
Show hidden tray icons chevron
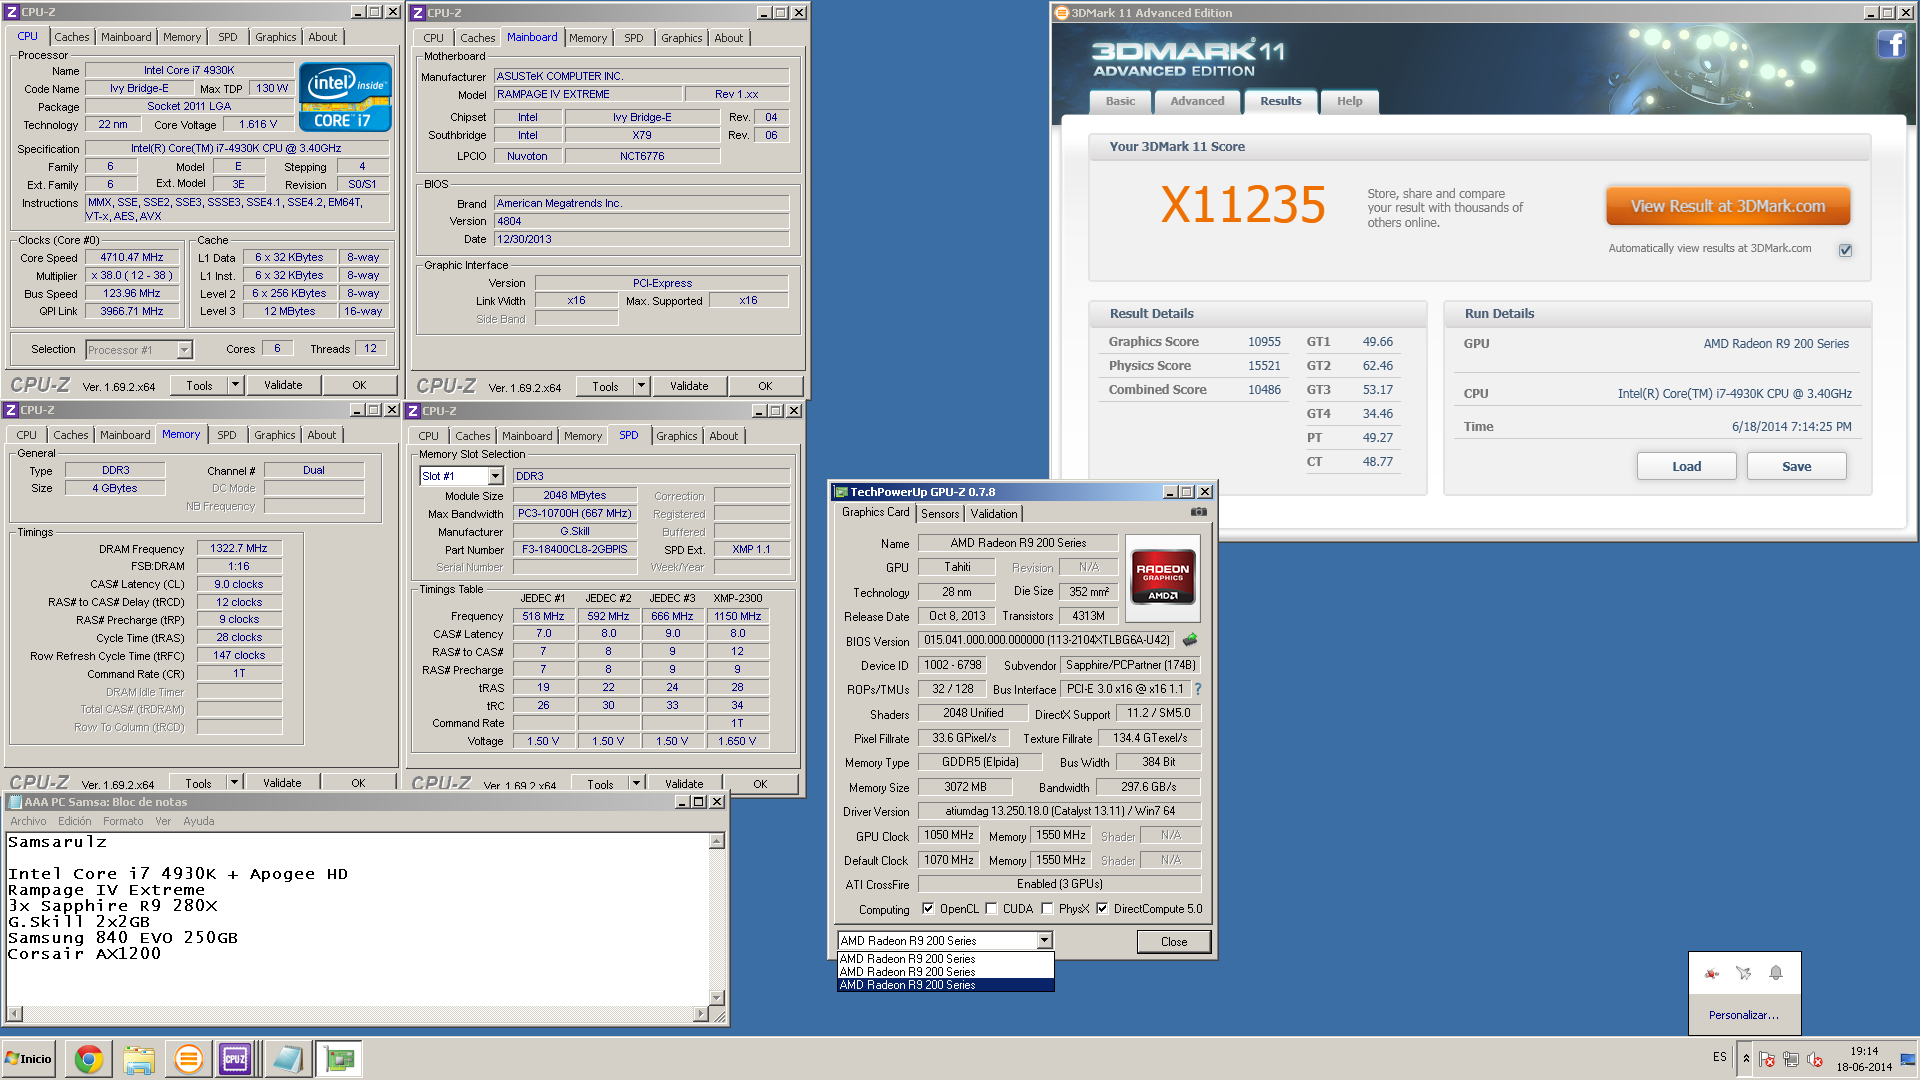(x=1746, y=1059)
